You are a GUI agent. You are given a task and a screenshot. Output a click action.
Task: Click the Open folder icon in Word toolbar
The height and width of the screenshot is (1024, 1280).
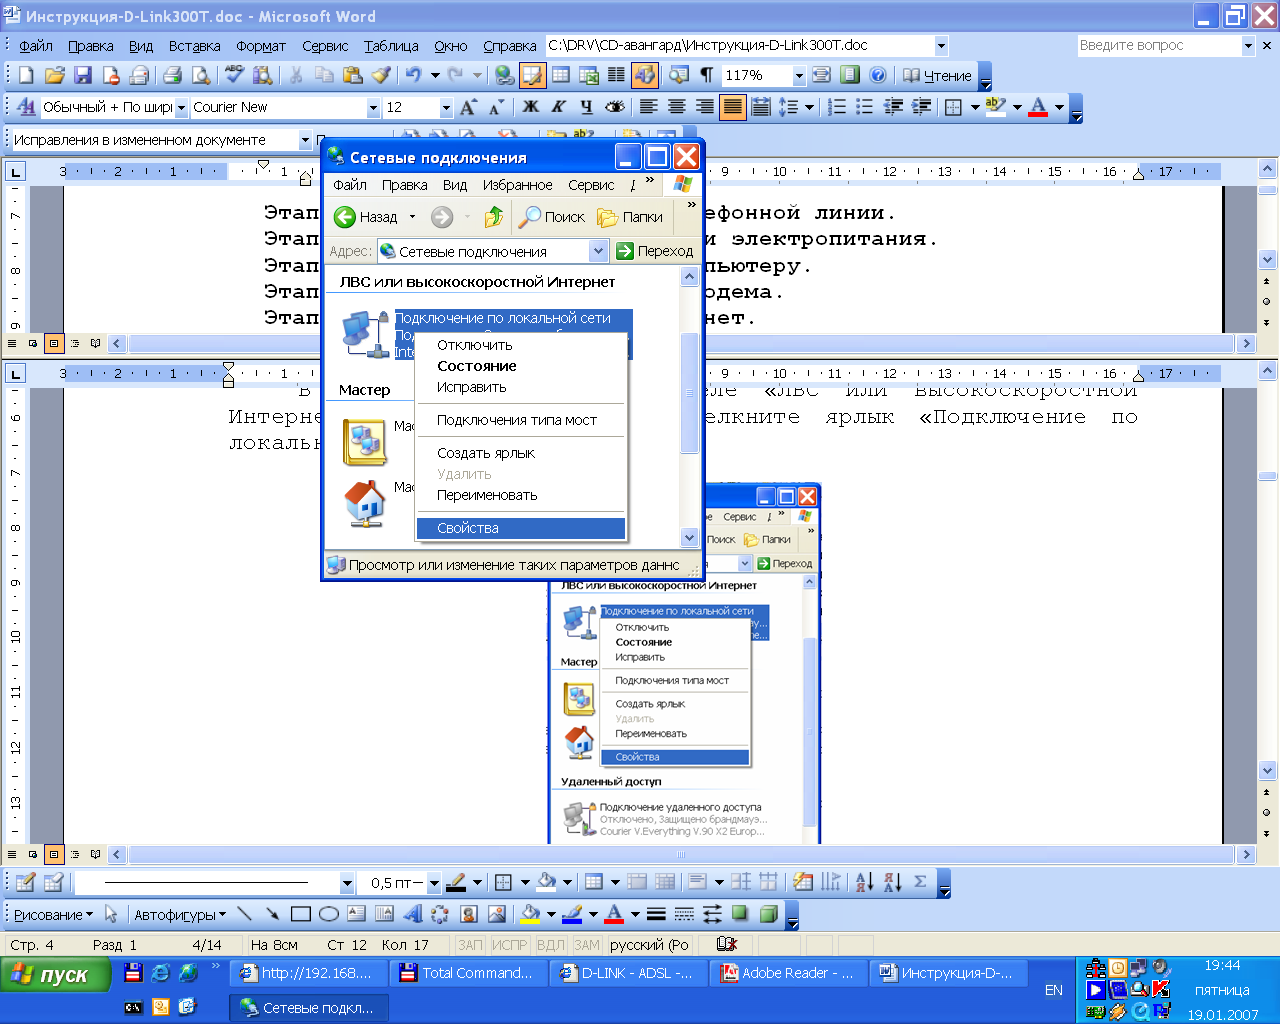pos(55,75)
